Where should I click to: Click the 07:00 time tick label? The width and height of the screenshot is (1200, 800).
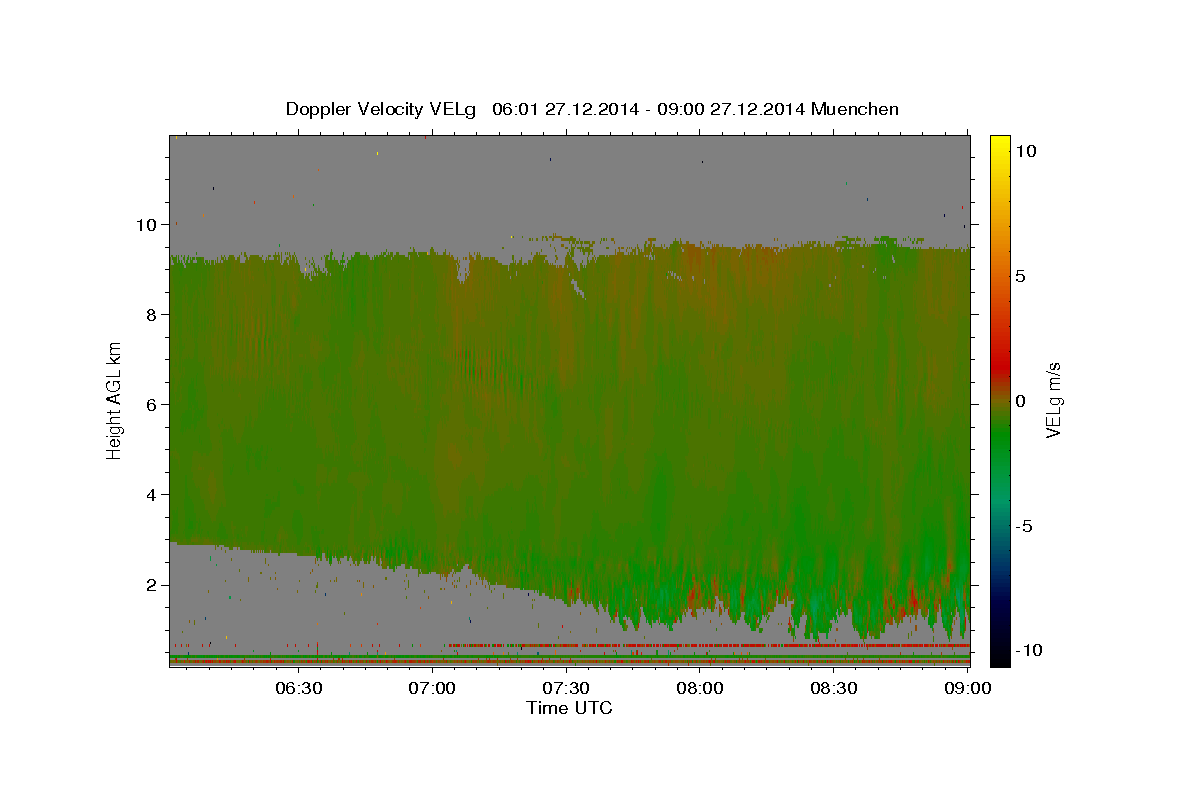click(433, 689)
